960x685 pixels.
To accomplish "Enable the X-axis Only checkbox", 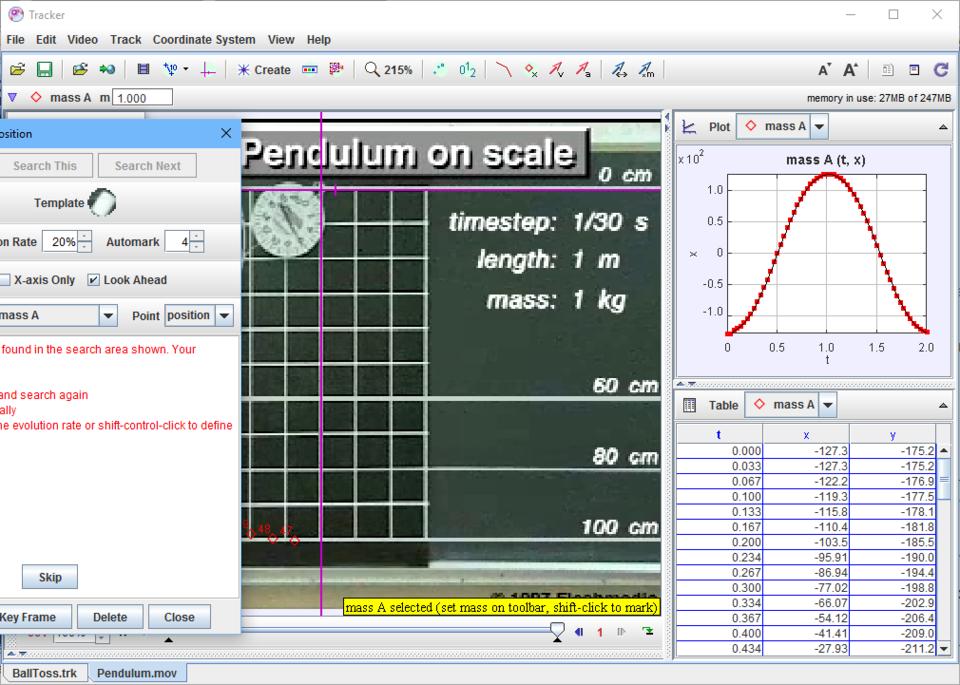I will pyautogui.click(x=6, y=280).
